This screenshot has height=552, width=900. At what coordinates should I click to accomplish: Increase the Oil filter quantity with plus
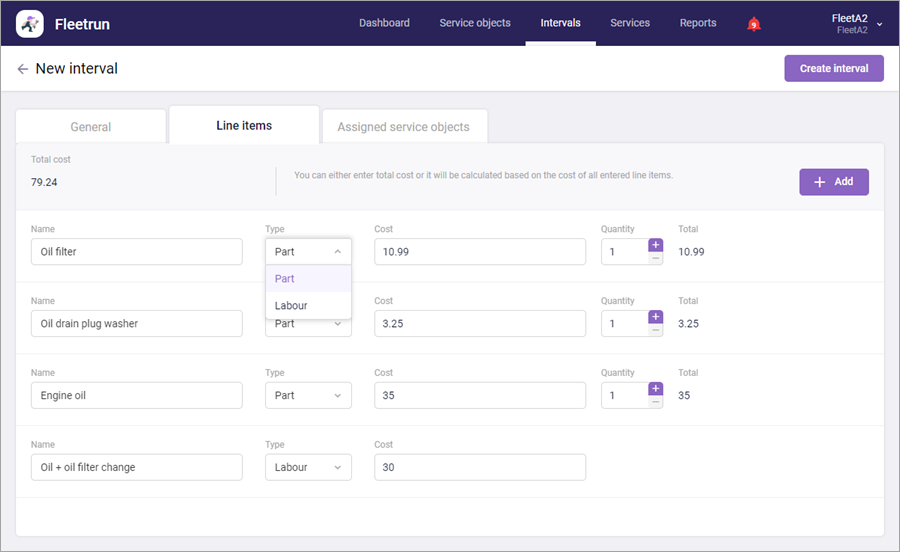click(x=656, y=245)
